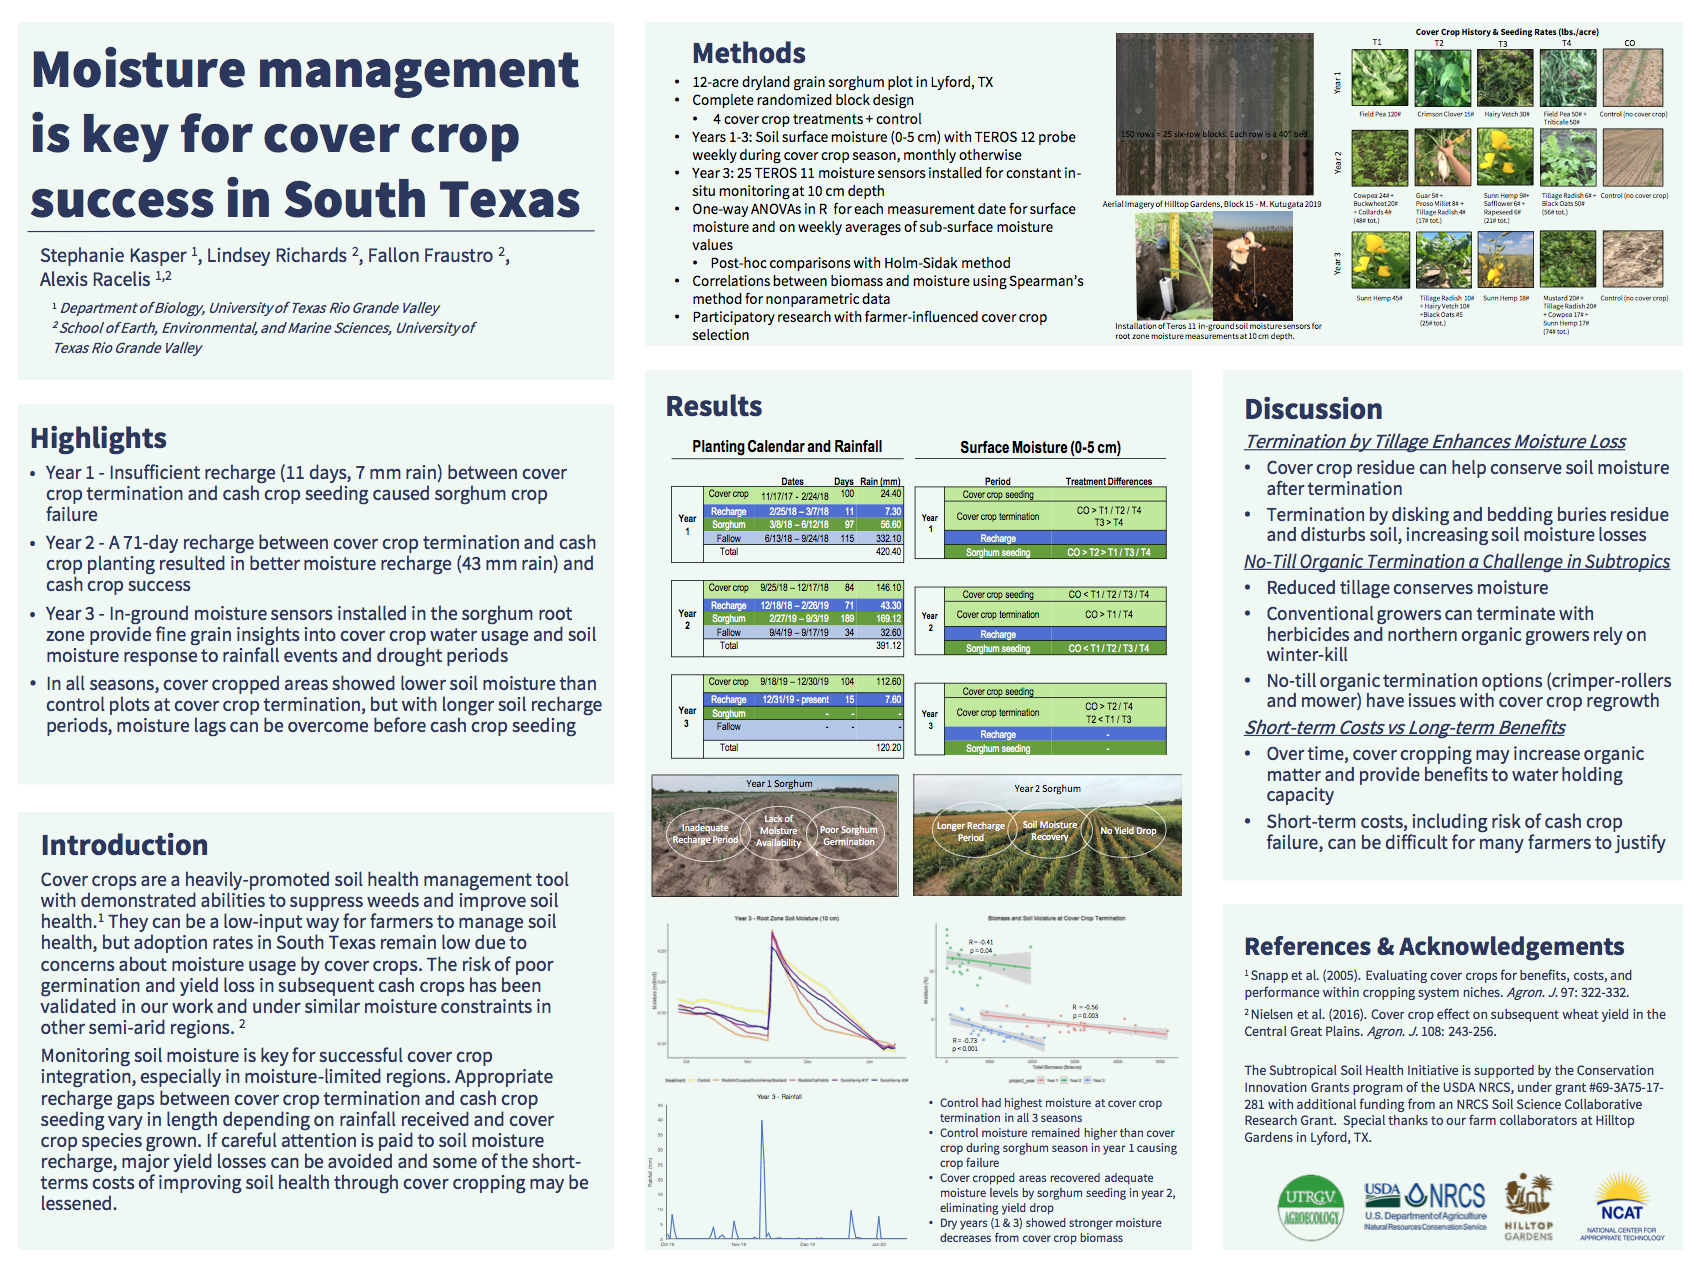Click author name 'Alexis Racelis'
This screenshot has width=1705, height=1274.
pos(95,279)
